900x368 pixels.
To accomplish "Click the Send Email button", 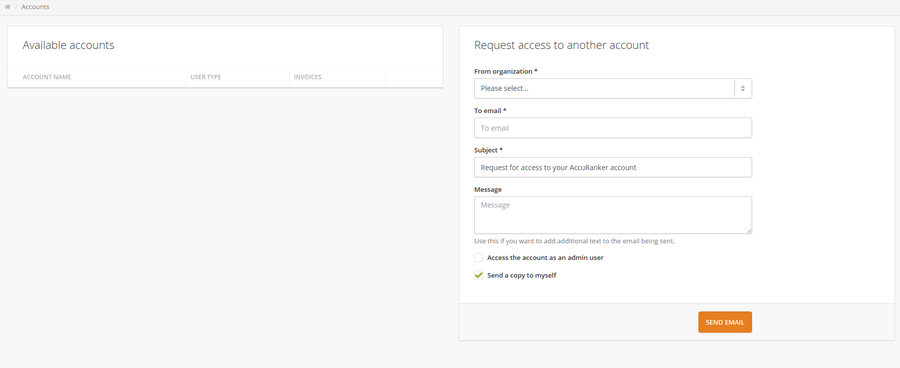I will tap(725, 322).
